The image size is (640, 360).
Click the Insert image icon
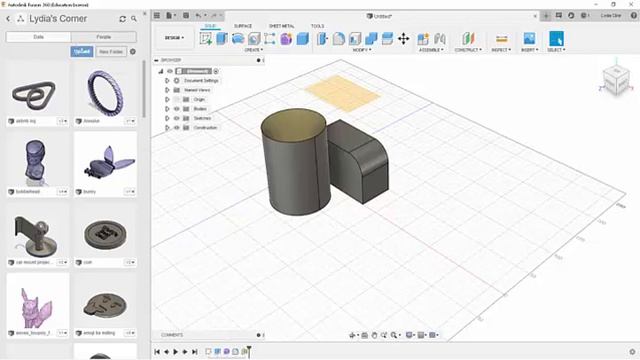529,39
